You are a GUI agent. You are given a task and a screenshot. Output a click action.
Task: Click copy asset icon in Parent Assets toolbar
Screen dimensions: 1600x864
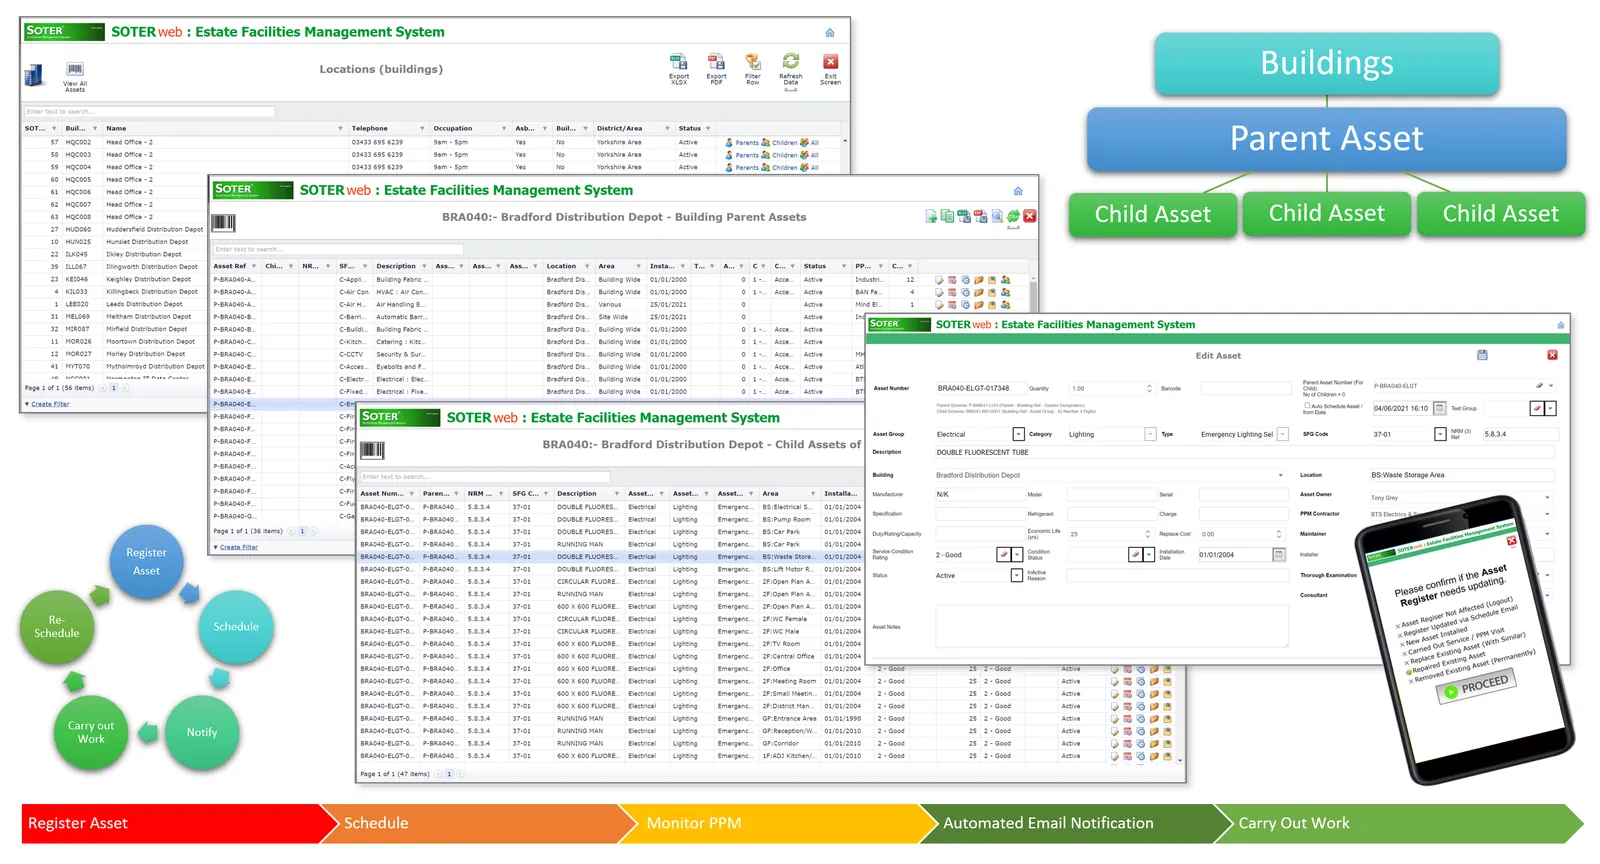pyautogui.click(x=947, y=216)
